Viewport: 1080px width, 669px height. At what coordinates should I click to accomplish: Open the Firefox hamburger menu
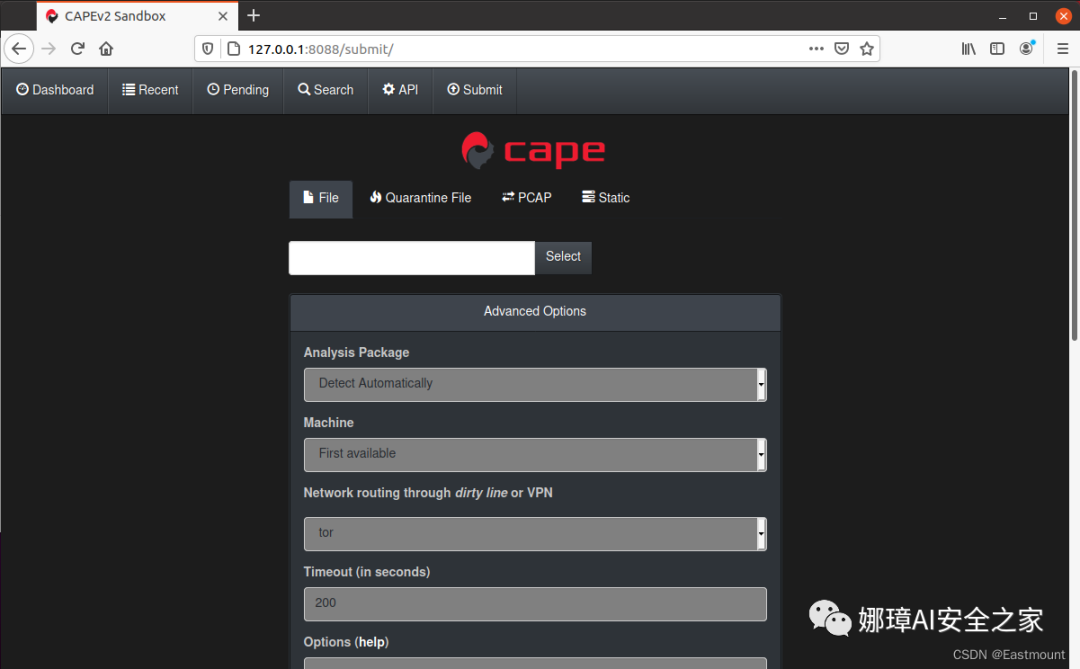tap(1062, 49)
